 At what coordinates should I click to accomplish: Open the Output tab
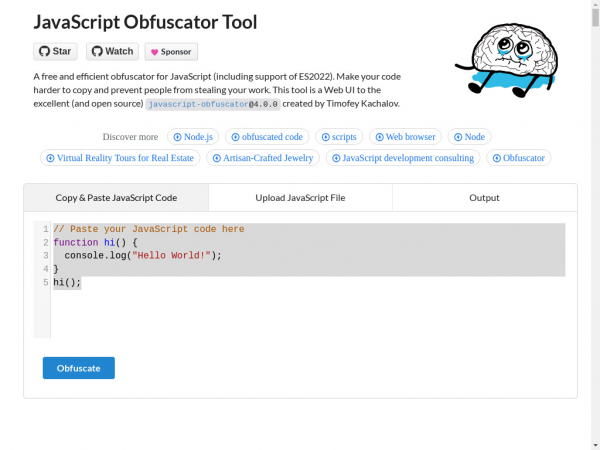point(484,198)
